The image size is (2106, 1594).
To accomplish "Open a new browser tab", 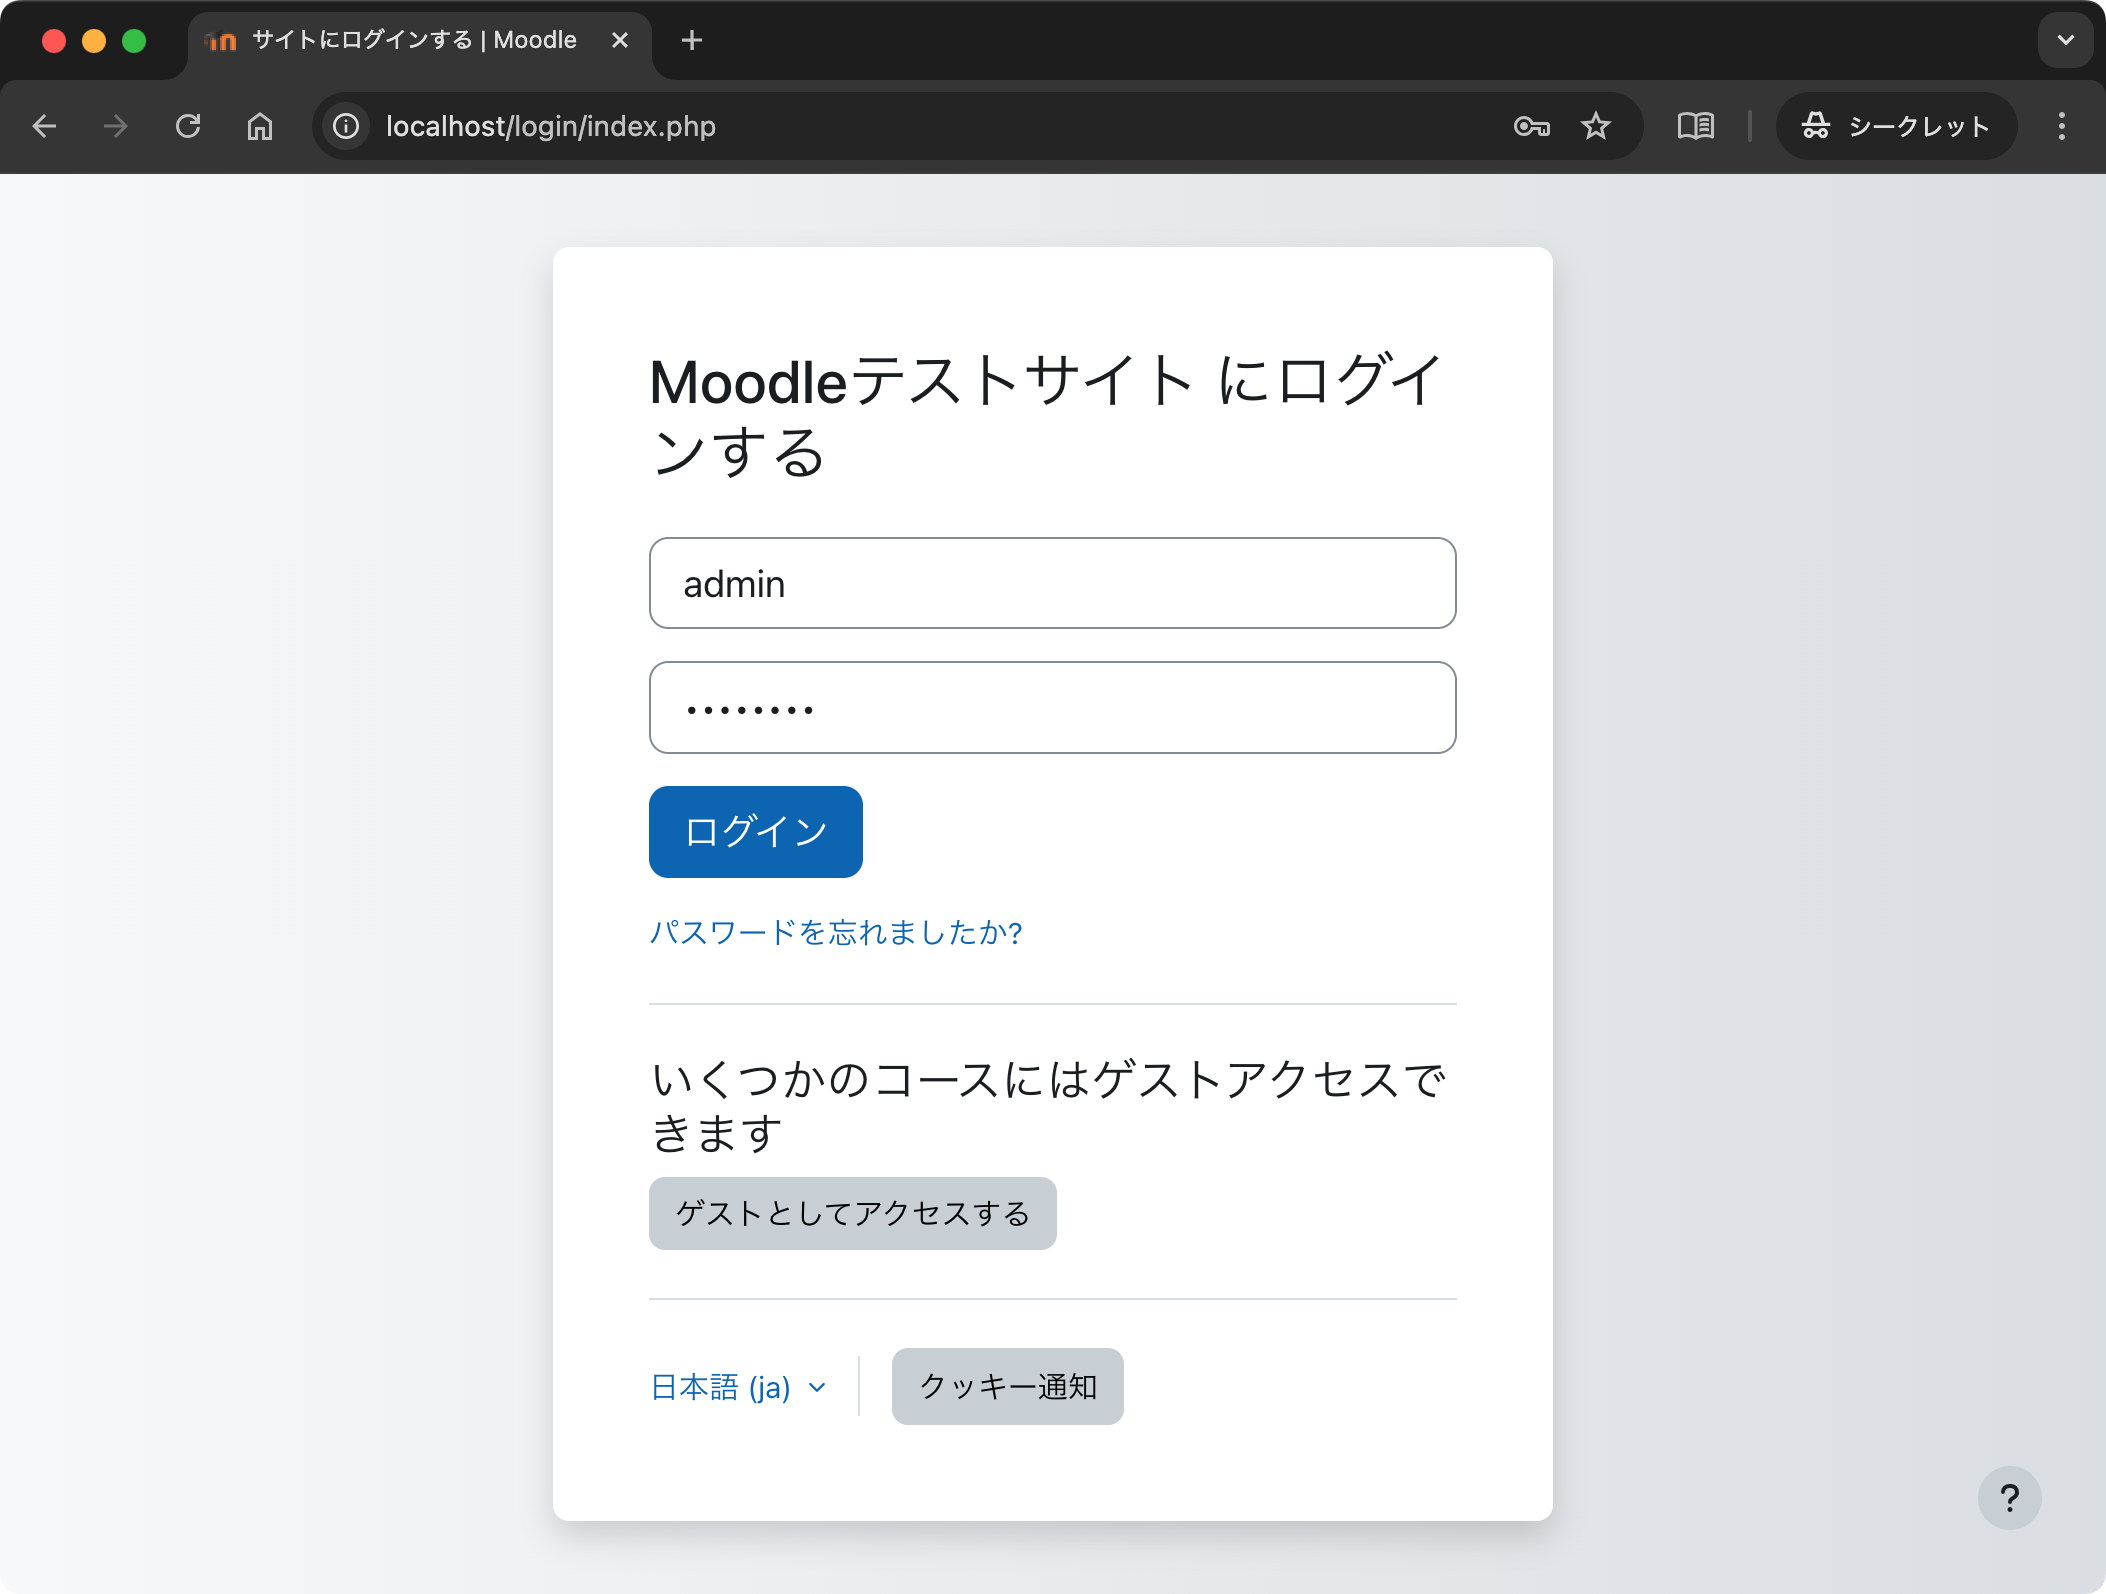I will click(691, 40).
